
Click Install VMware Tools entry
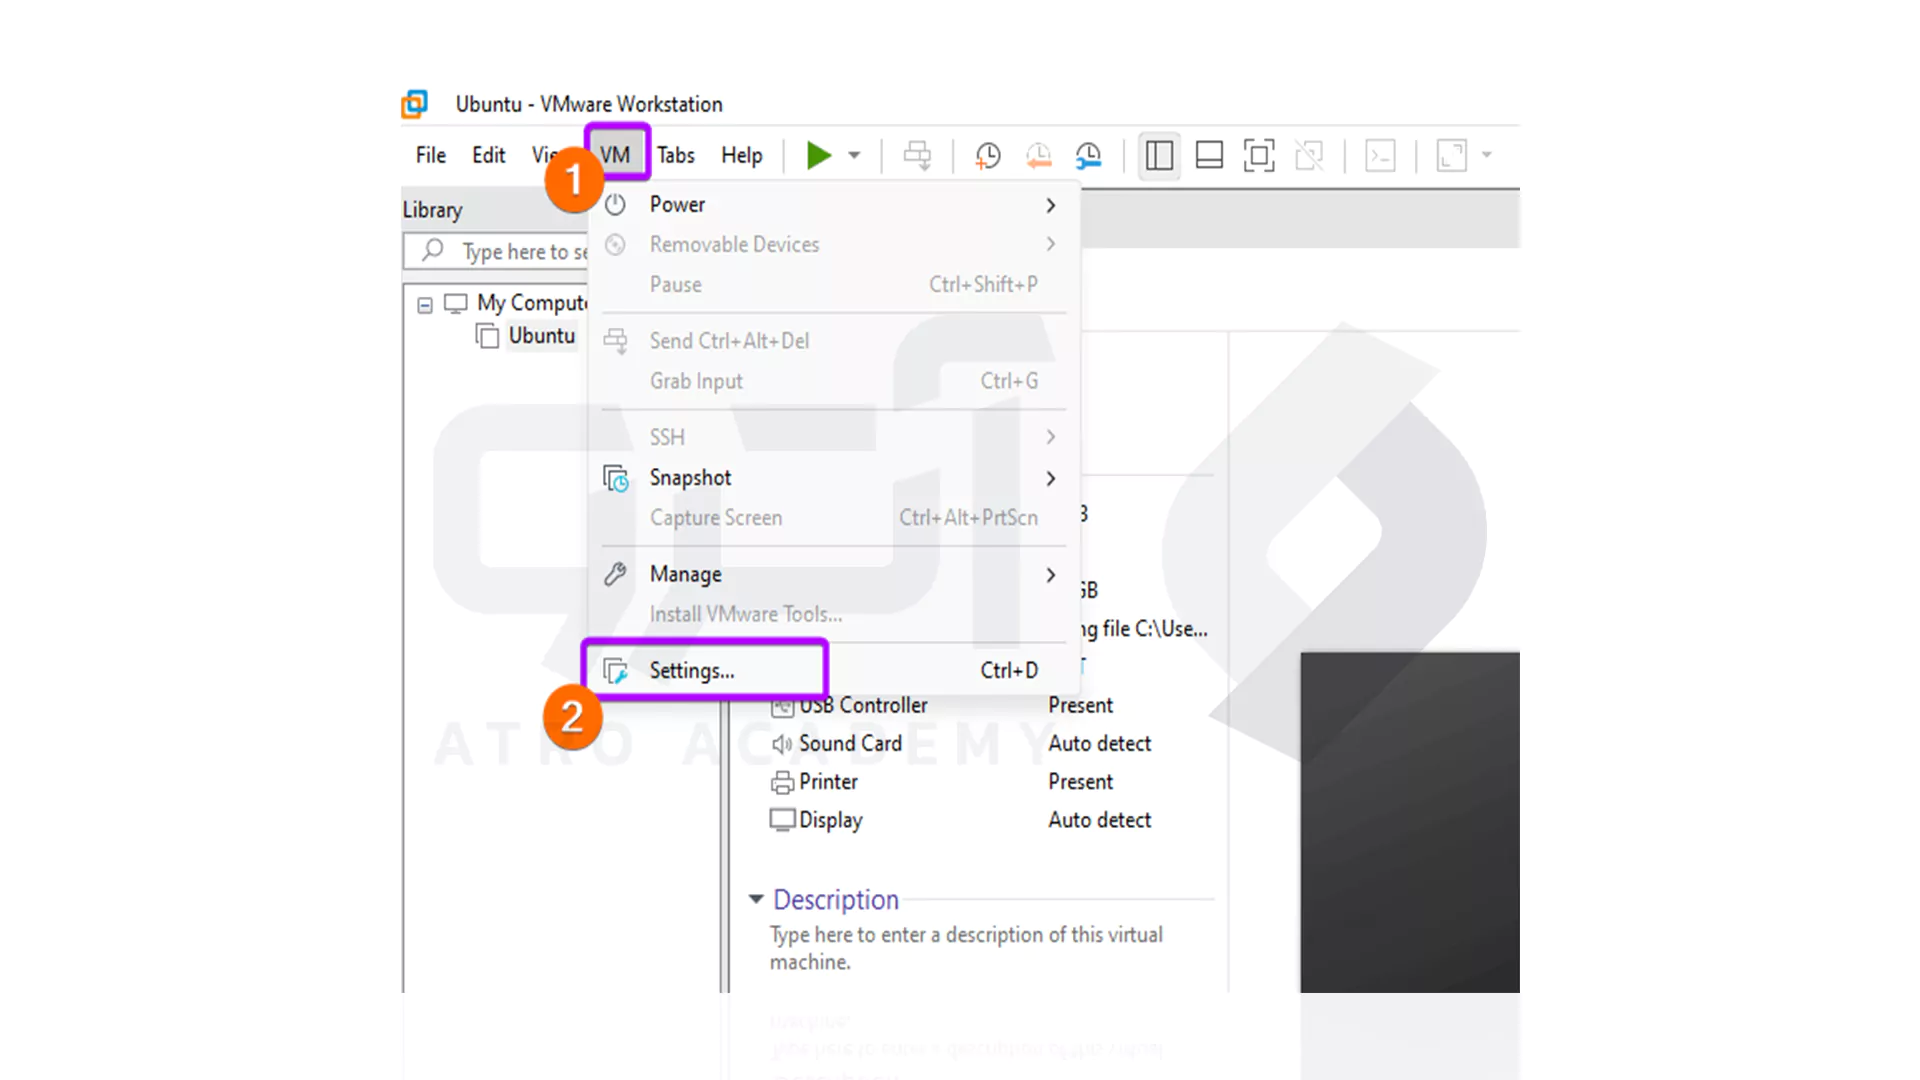[832, 614]
